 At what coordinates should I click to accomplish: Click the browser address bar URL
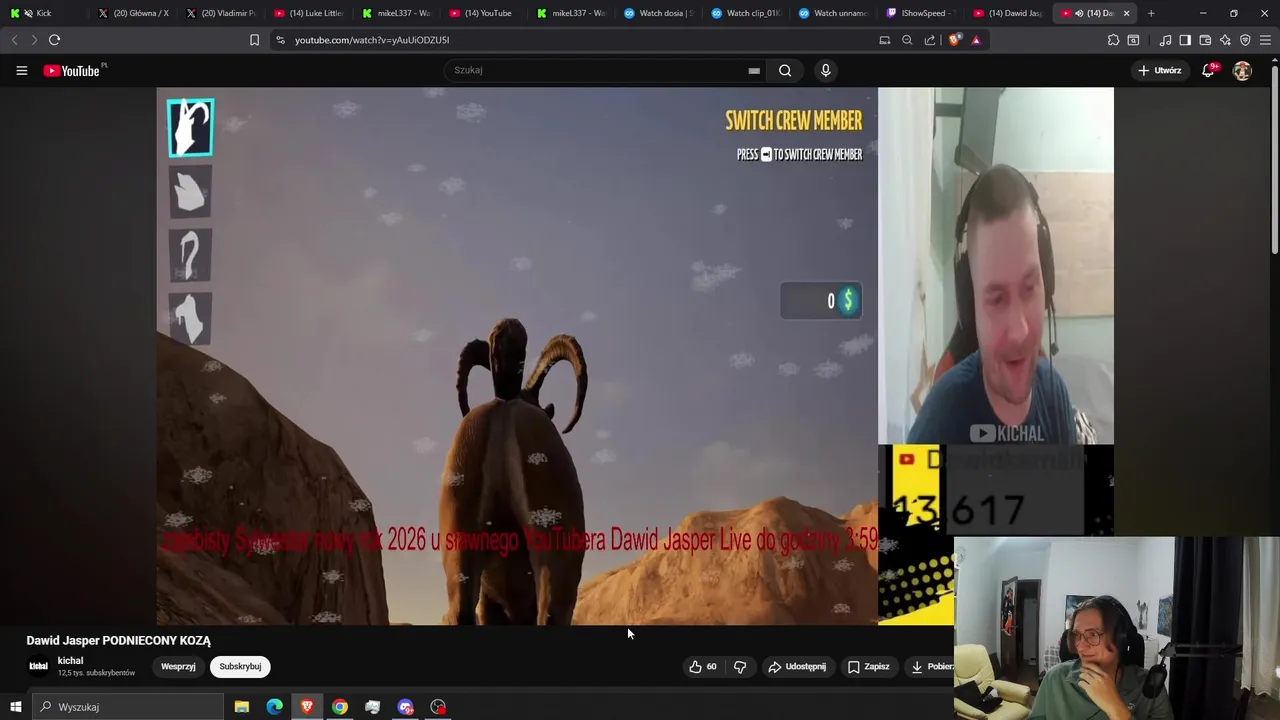point(372,40)
